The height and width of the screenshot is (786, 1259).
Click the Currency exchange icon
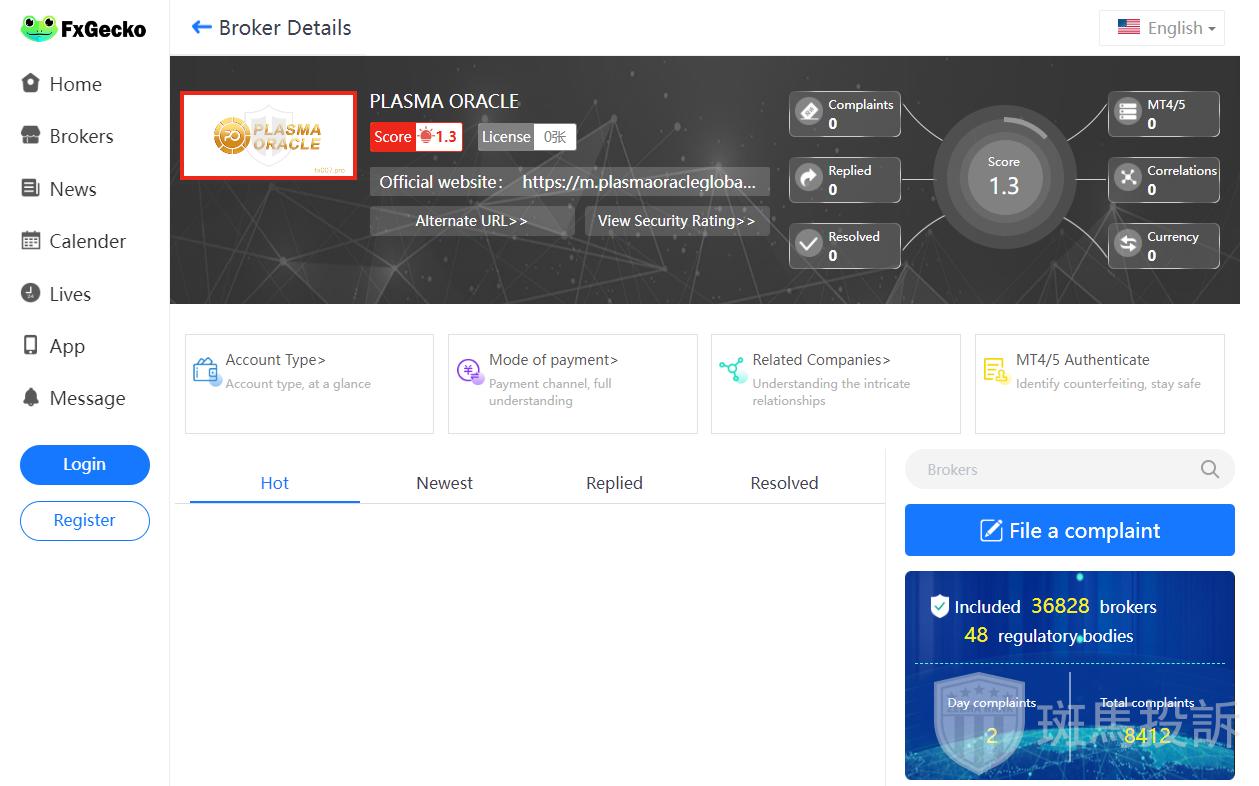click(1128, 244)
